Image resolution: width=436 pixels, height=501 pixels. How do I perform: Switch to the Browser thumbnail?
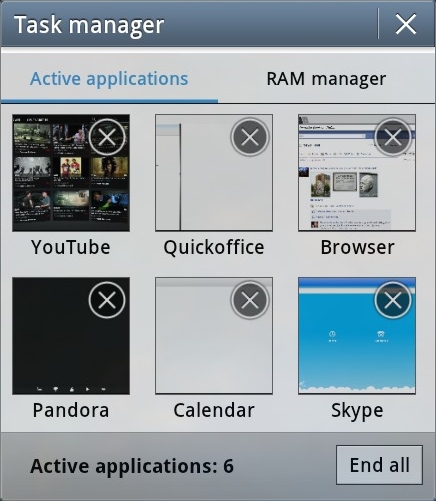coord(357,173)
